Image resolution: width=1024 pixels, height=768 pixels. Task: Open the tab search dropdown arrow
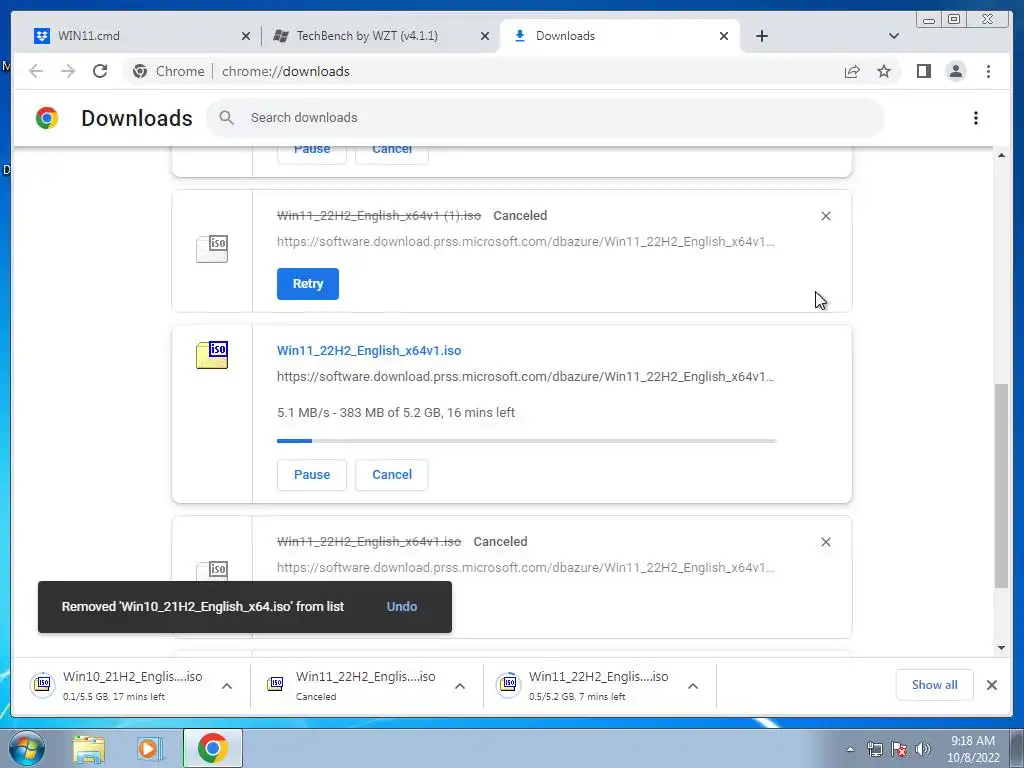pos(894,36)
